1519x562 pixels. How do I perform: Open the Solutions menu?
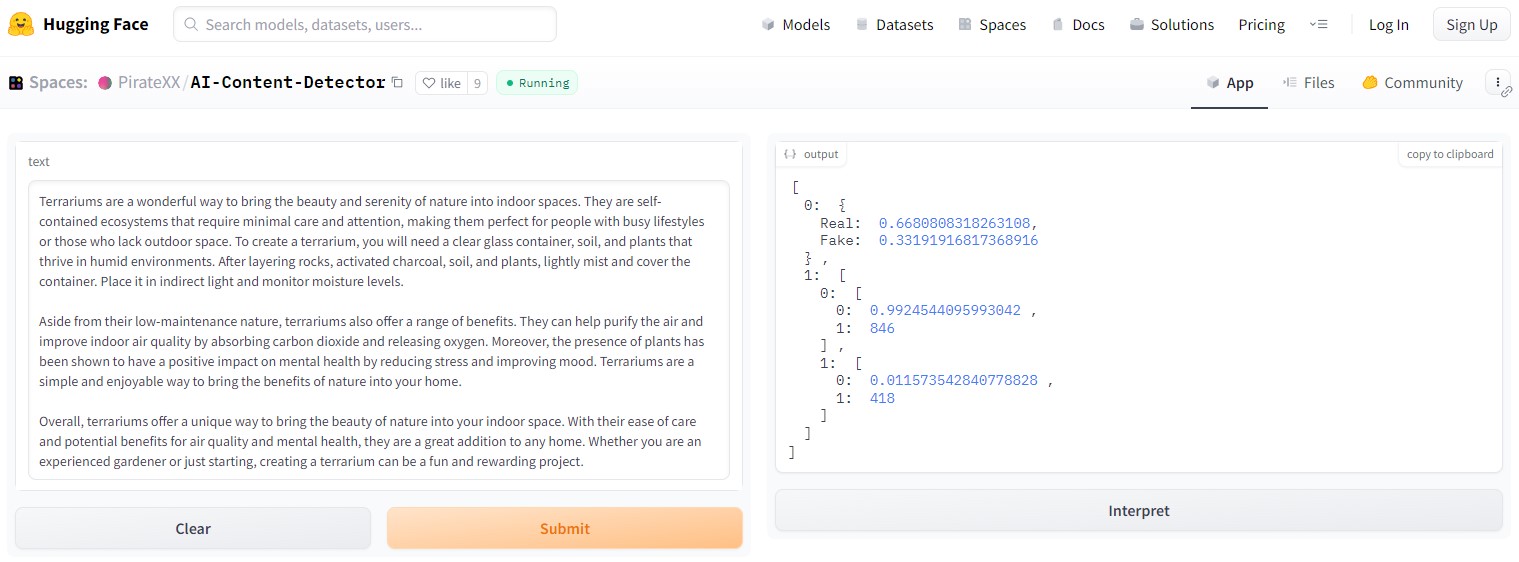1171,25
